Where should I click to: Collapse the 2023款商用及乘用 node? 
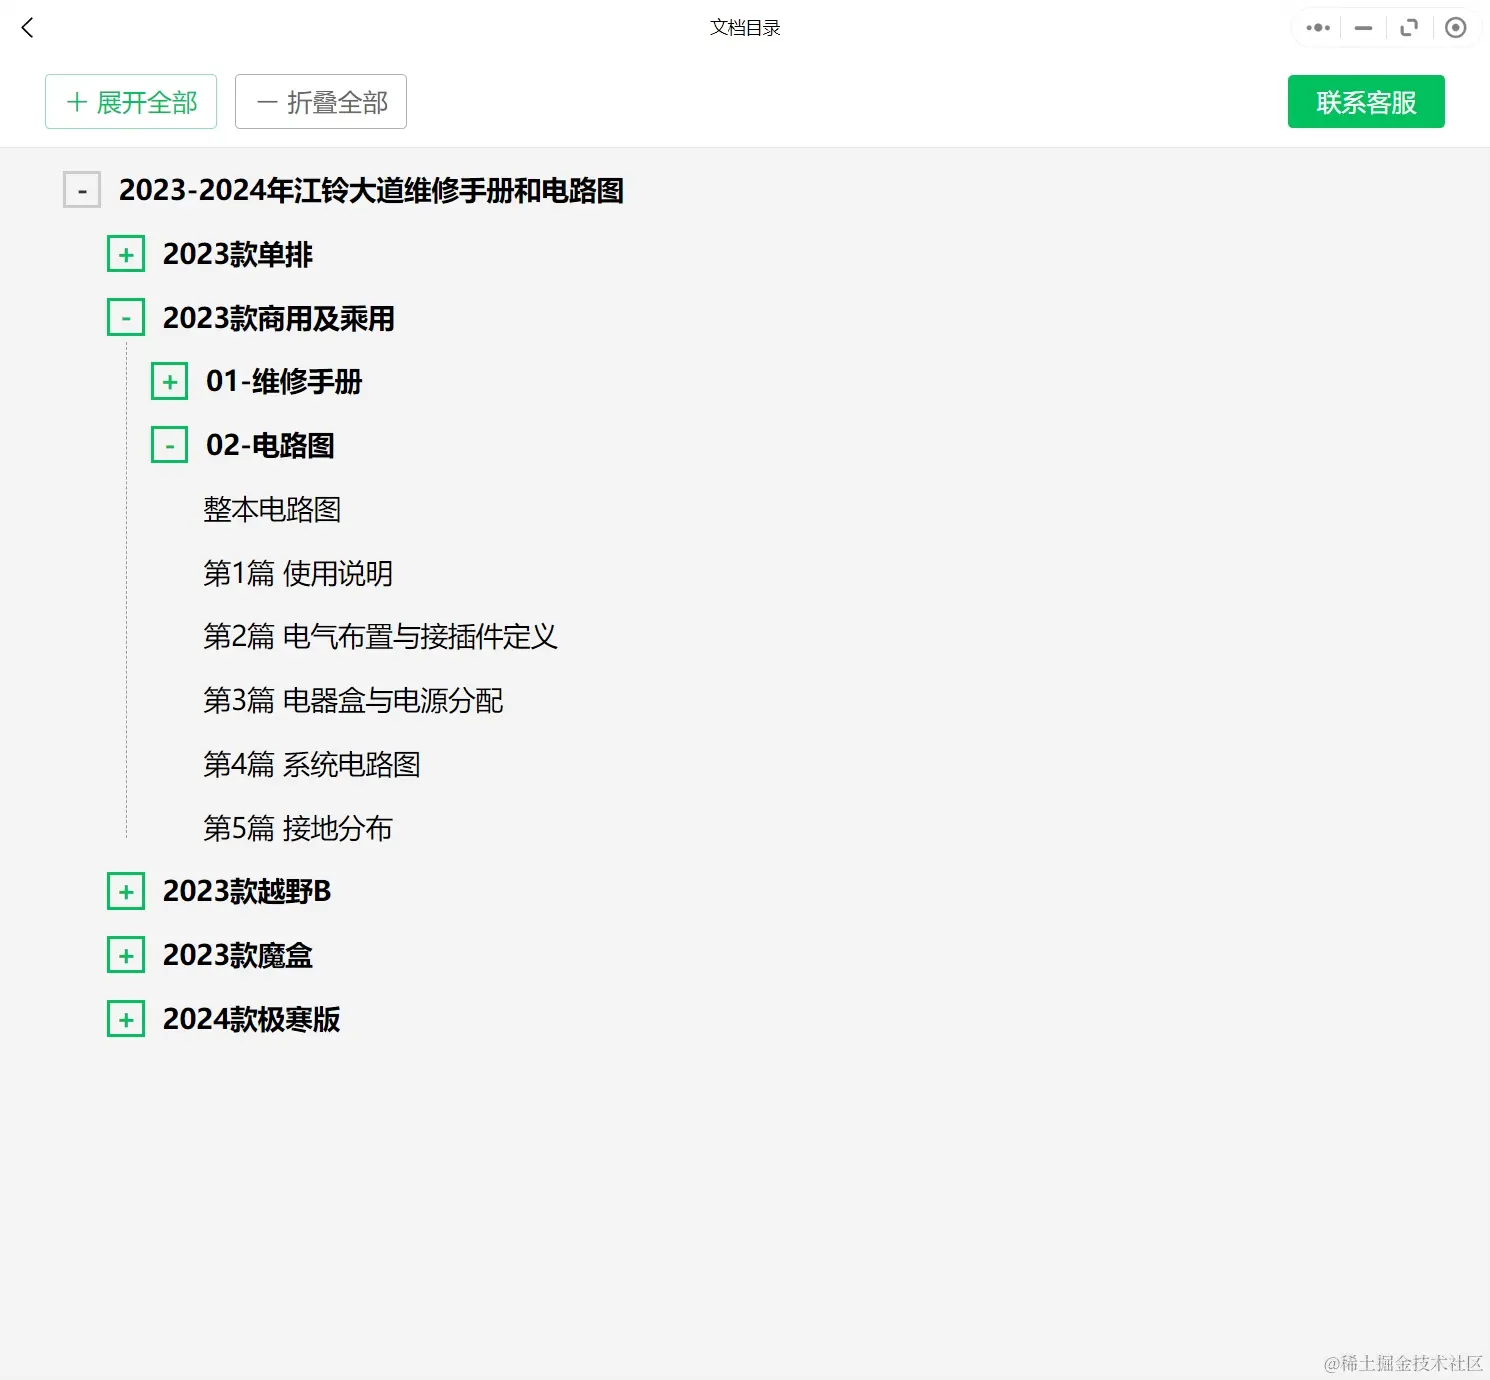(126, 316)
